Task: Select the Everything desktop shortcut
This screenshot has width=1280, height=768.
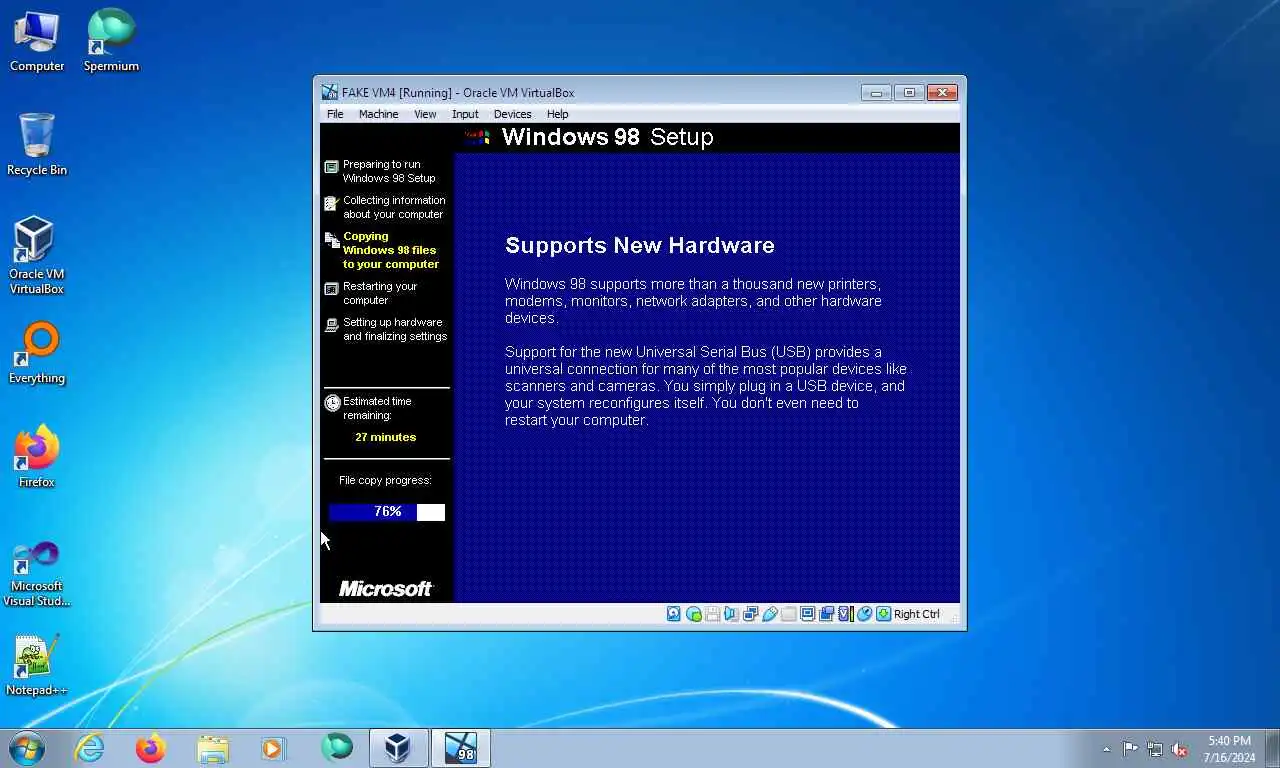Action: (x=37, y=354)
